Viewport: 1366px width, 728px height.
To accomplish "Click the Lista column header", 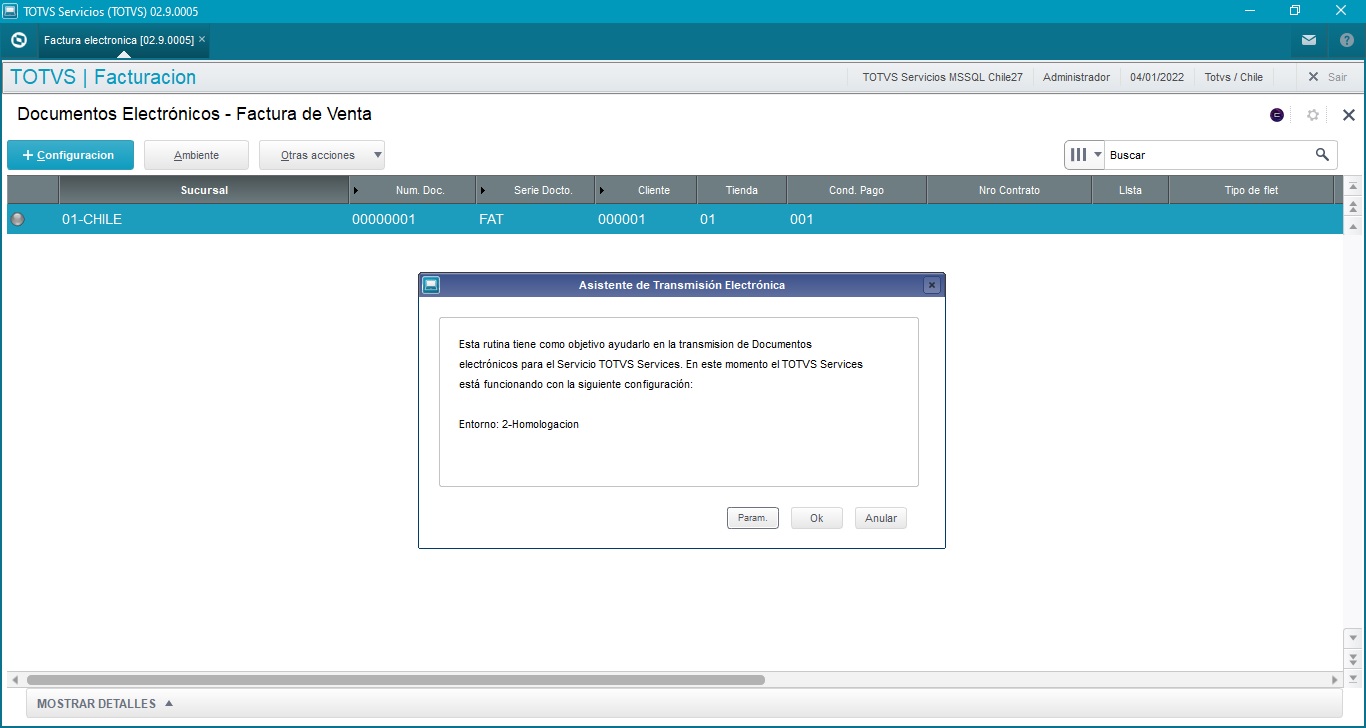I will 1130,190.
